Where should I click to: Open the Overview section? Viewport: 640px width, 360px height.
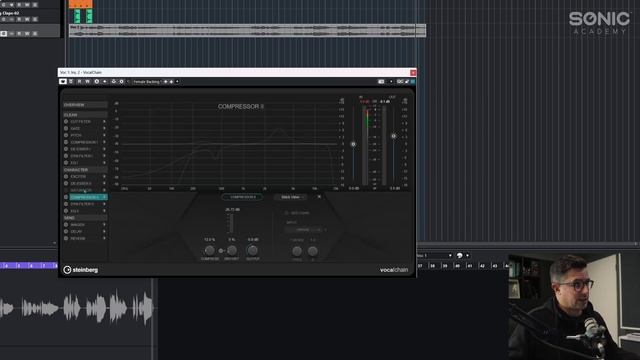(85, 105)
